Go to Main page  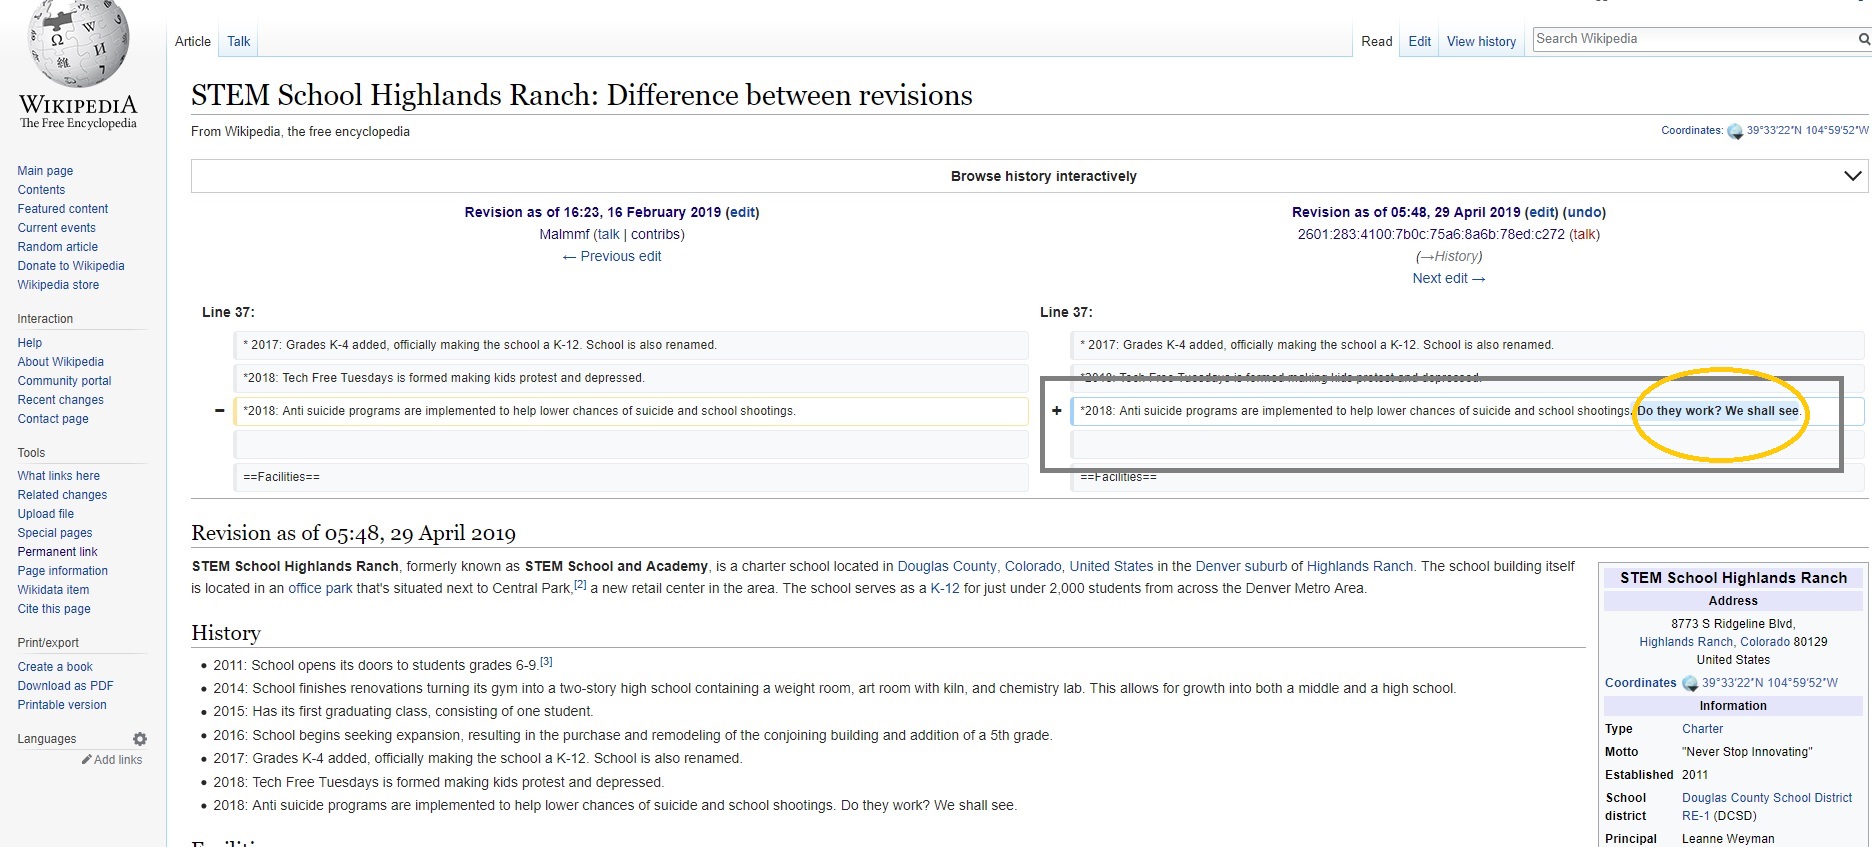point(45,171)
